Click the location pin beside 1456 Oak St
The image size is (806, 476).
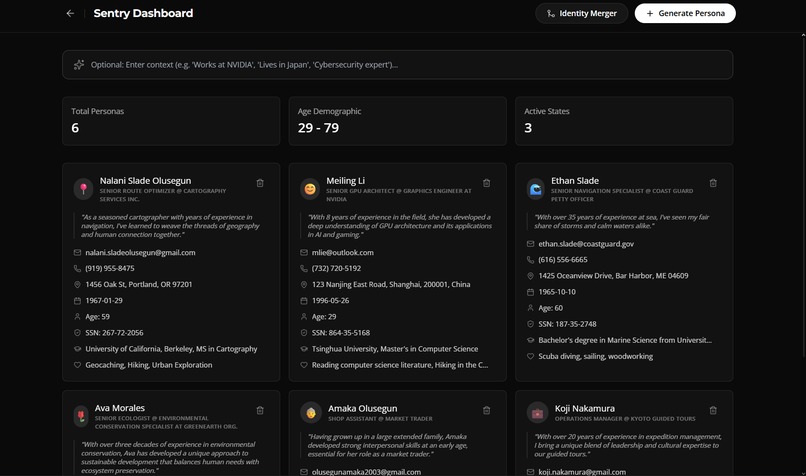(77, 284)
